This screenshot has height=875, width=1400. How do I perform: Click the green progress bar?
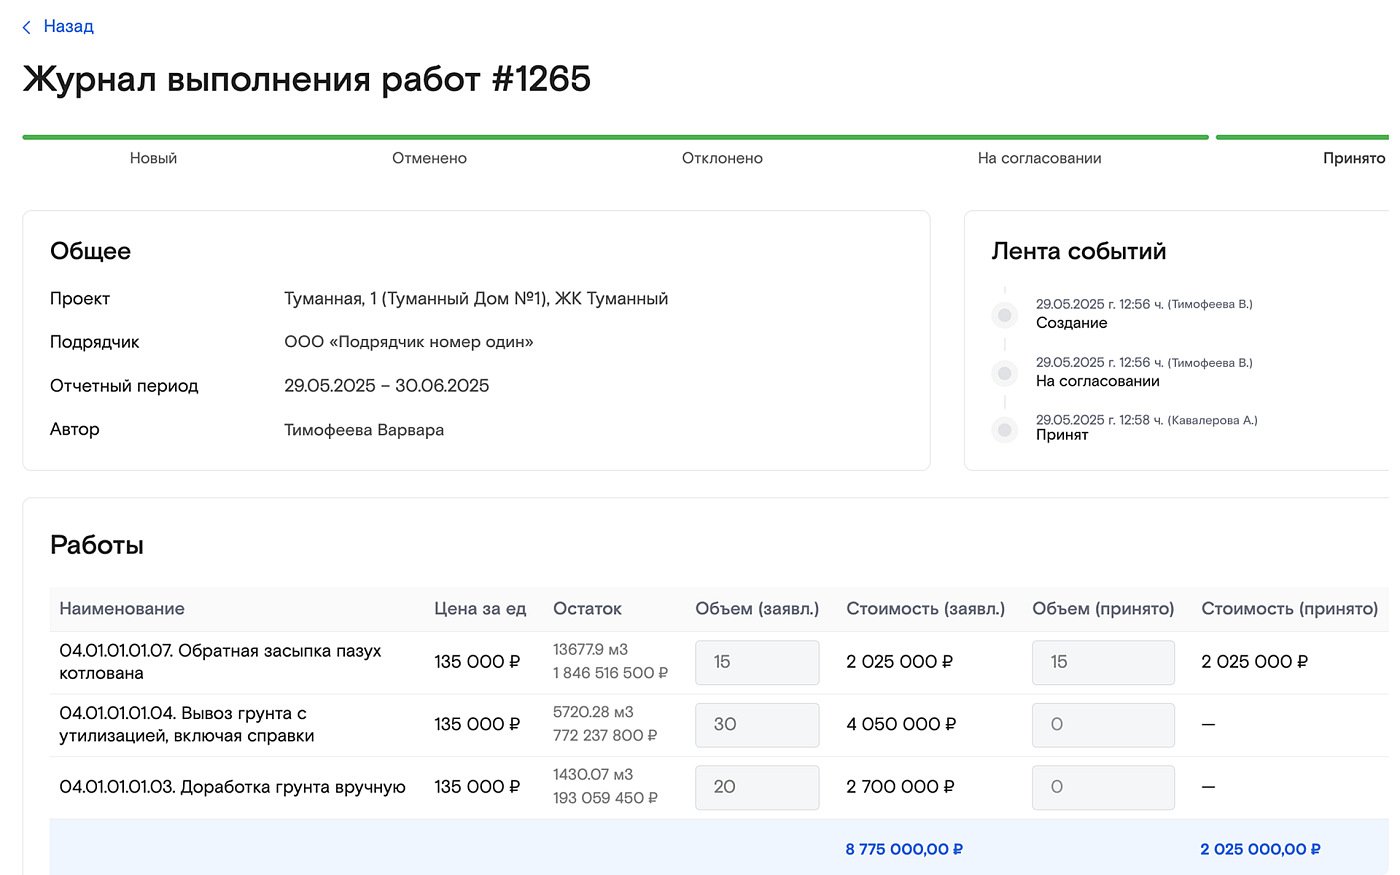[615, 137]
